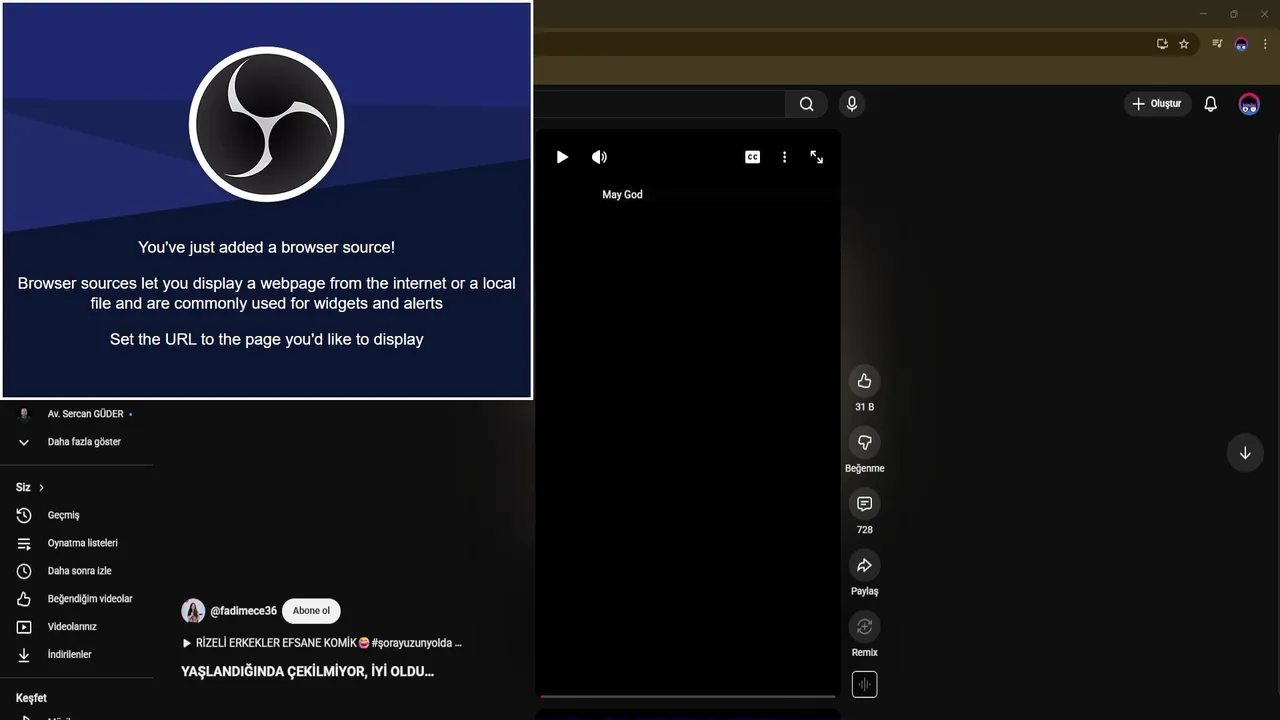This screenshot has width=1280, height=720.
Task: Open the sound waveform button of the Short
Action: pyautogui.click(x=865, y=685)
